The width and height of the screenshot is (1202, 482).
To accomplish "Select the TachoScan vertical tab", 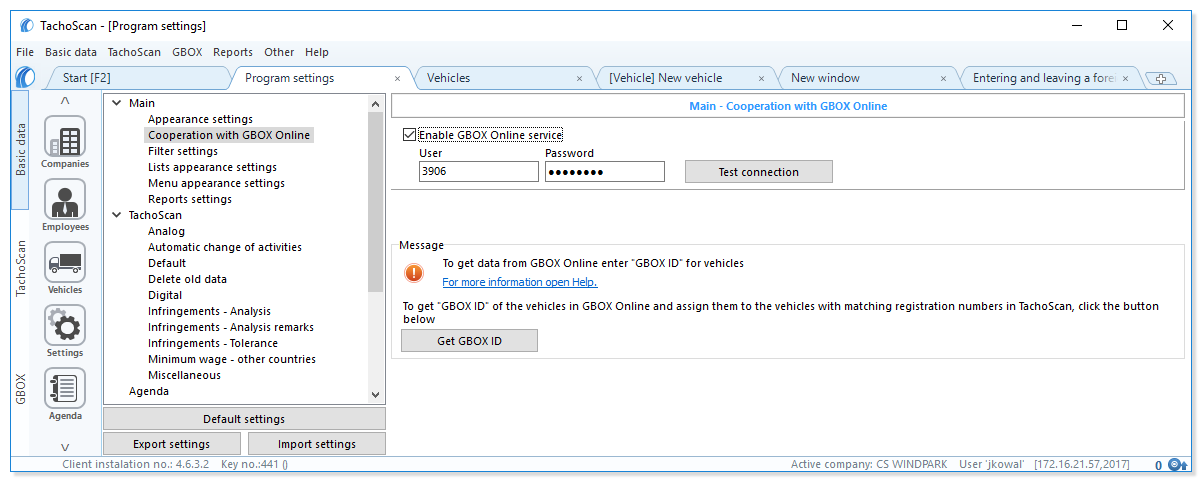I will coord(21,267).
